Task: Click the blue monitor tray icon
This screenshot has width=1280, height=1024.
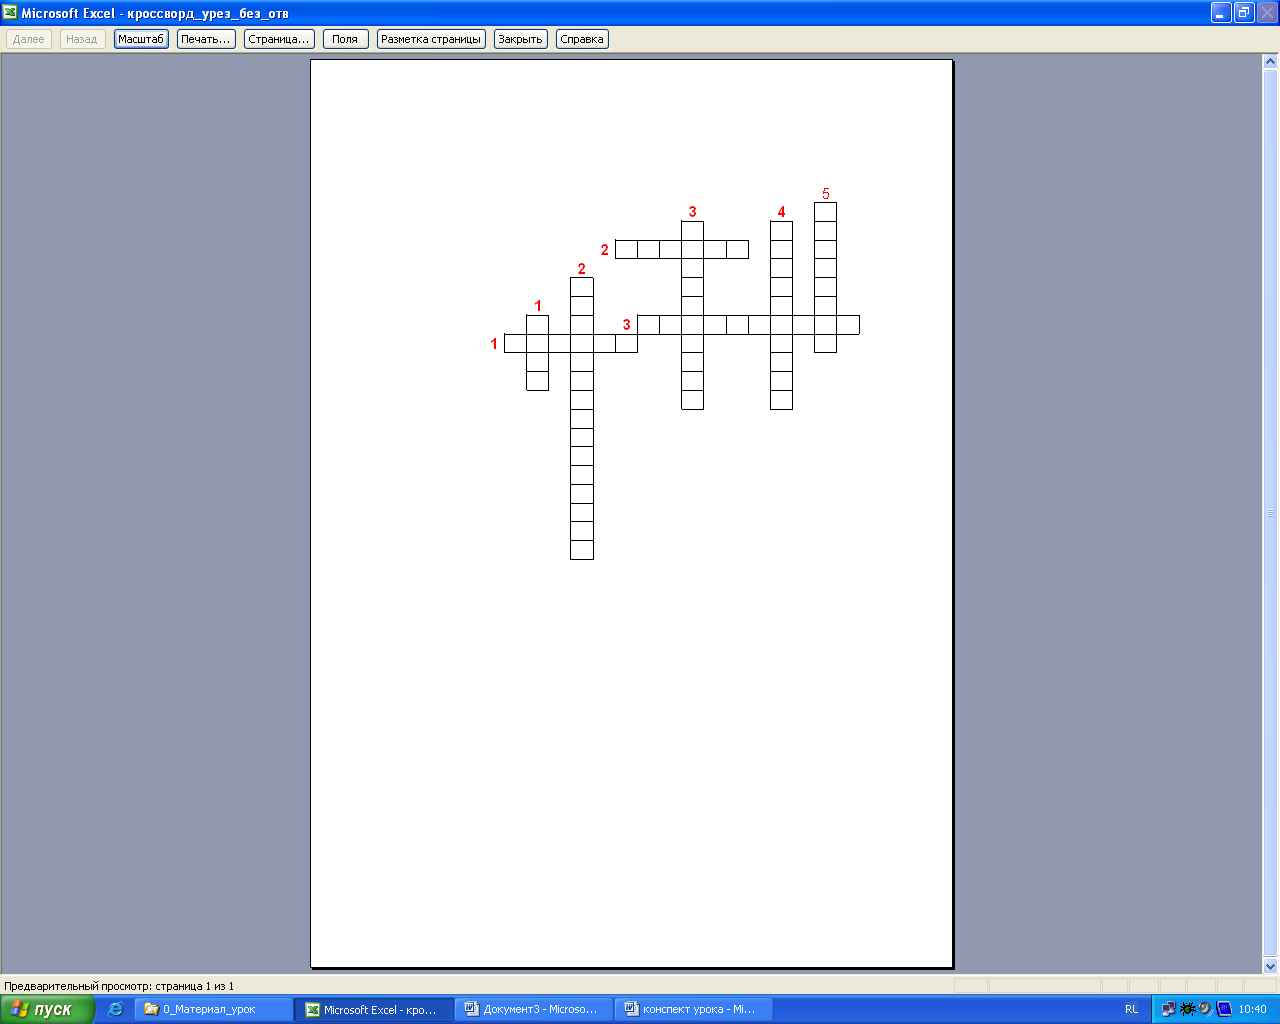Action: pyautogui.click(x=1224, y=1009)
